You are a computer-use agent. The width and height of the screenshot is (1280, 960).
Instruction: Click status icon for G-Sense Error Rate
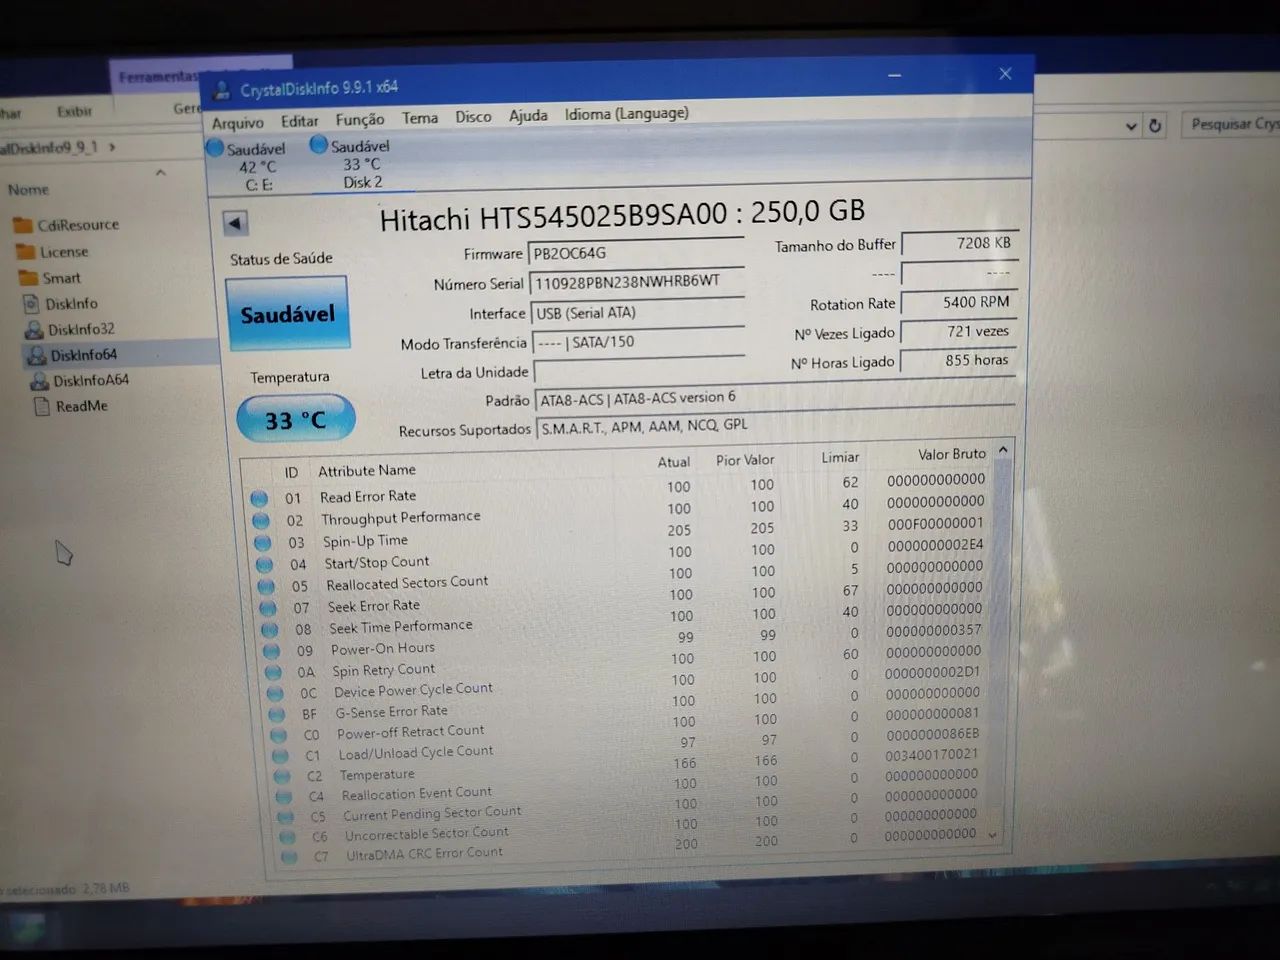(278, 714)
